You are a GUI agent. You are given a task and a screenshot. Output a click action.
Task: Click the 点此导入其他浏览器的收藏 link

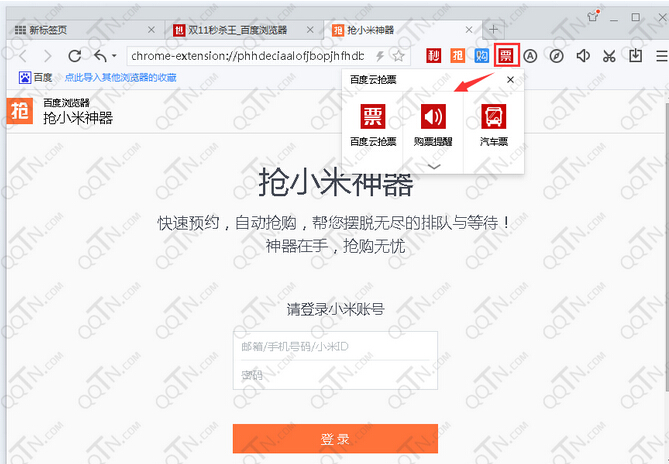tap(121, 77)
